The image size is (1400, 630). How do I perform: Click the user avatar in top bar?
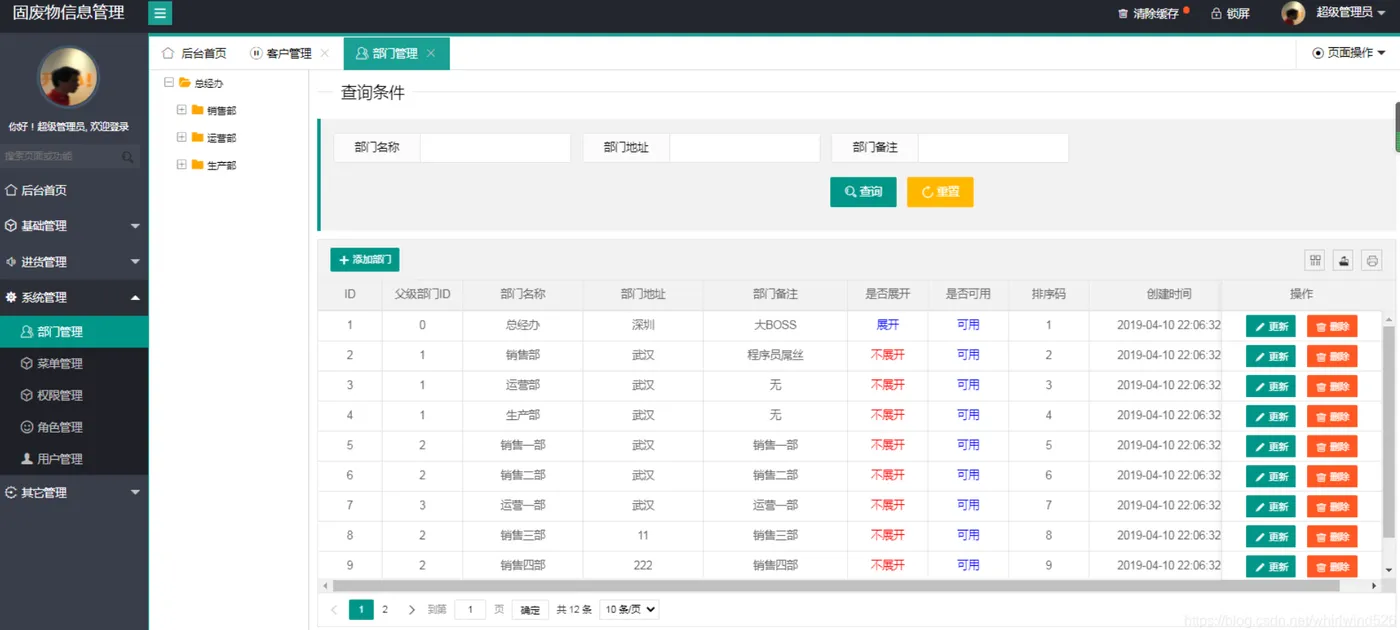tap(1293, 13)
